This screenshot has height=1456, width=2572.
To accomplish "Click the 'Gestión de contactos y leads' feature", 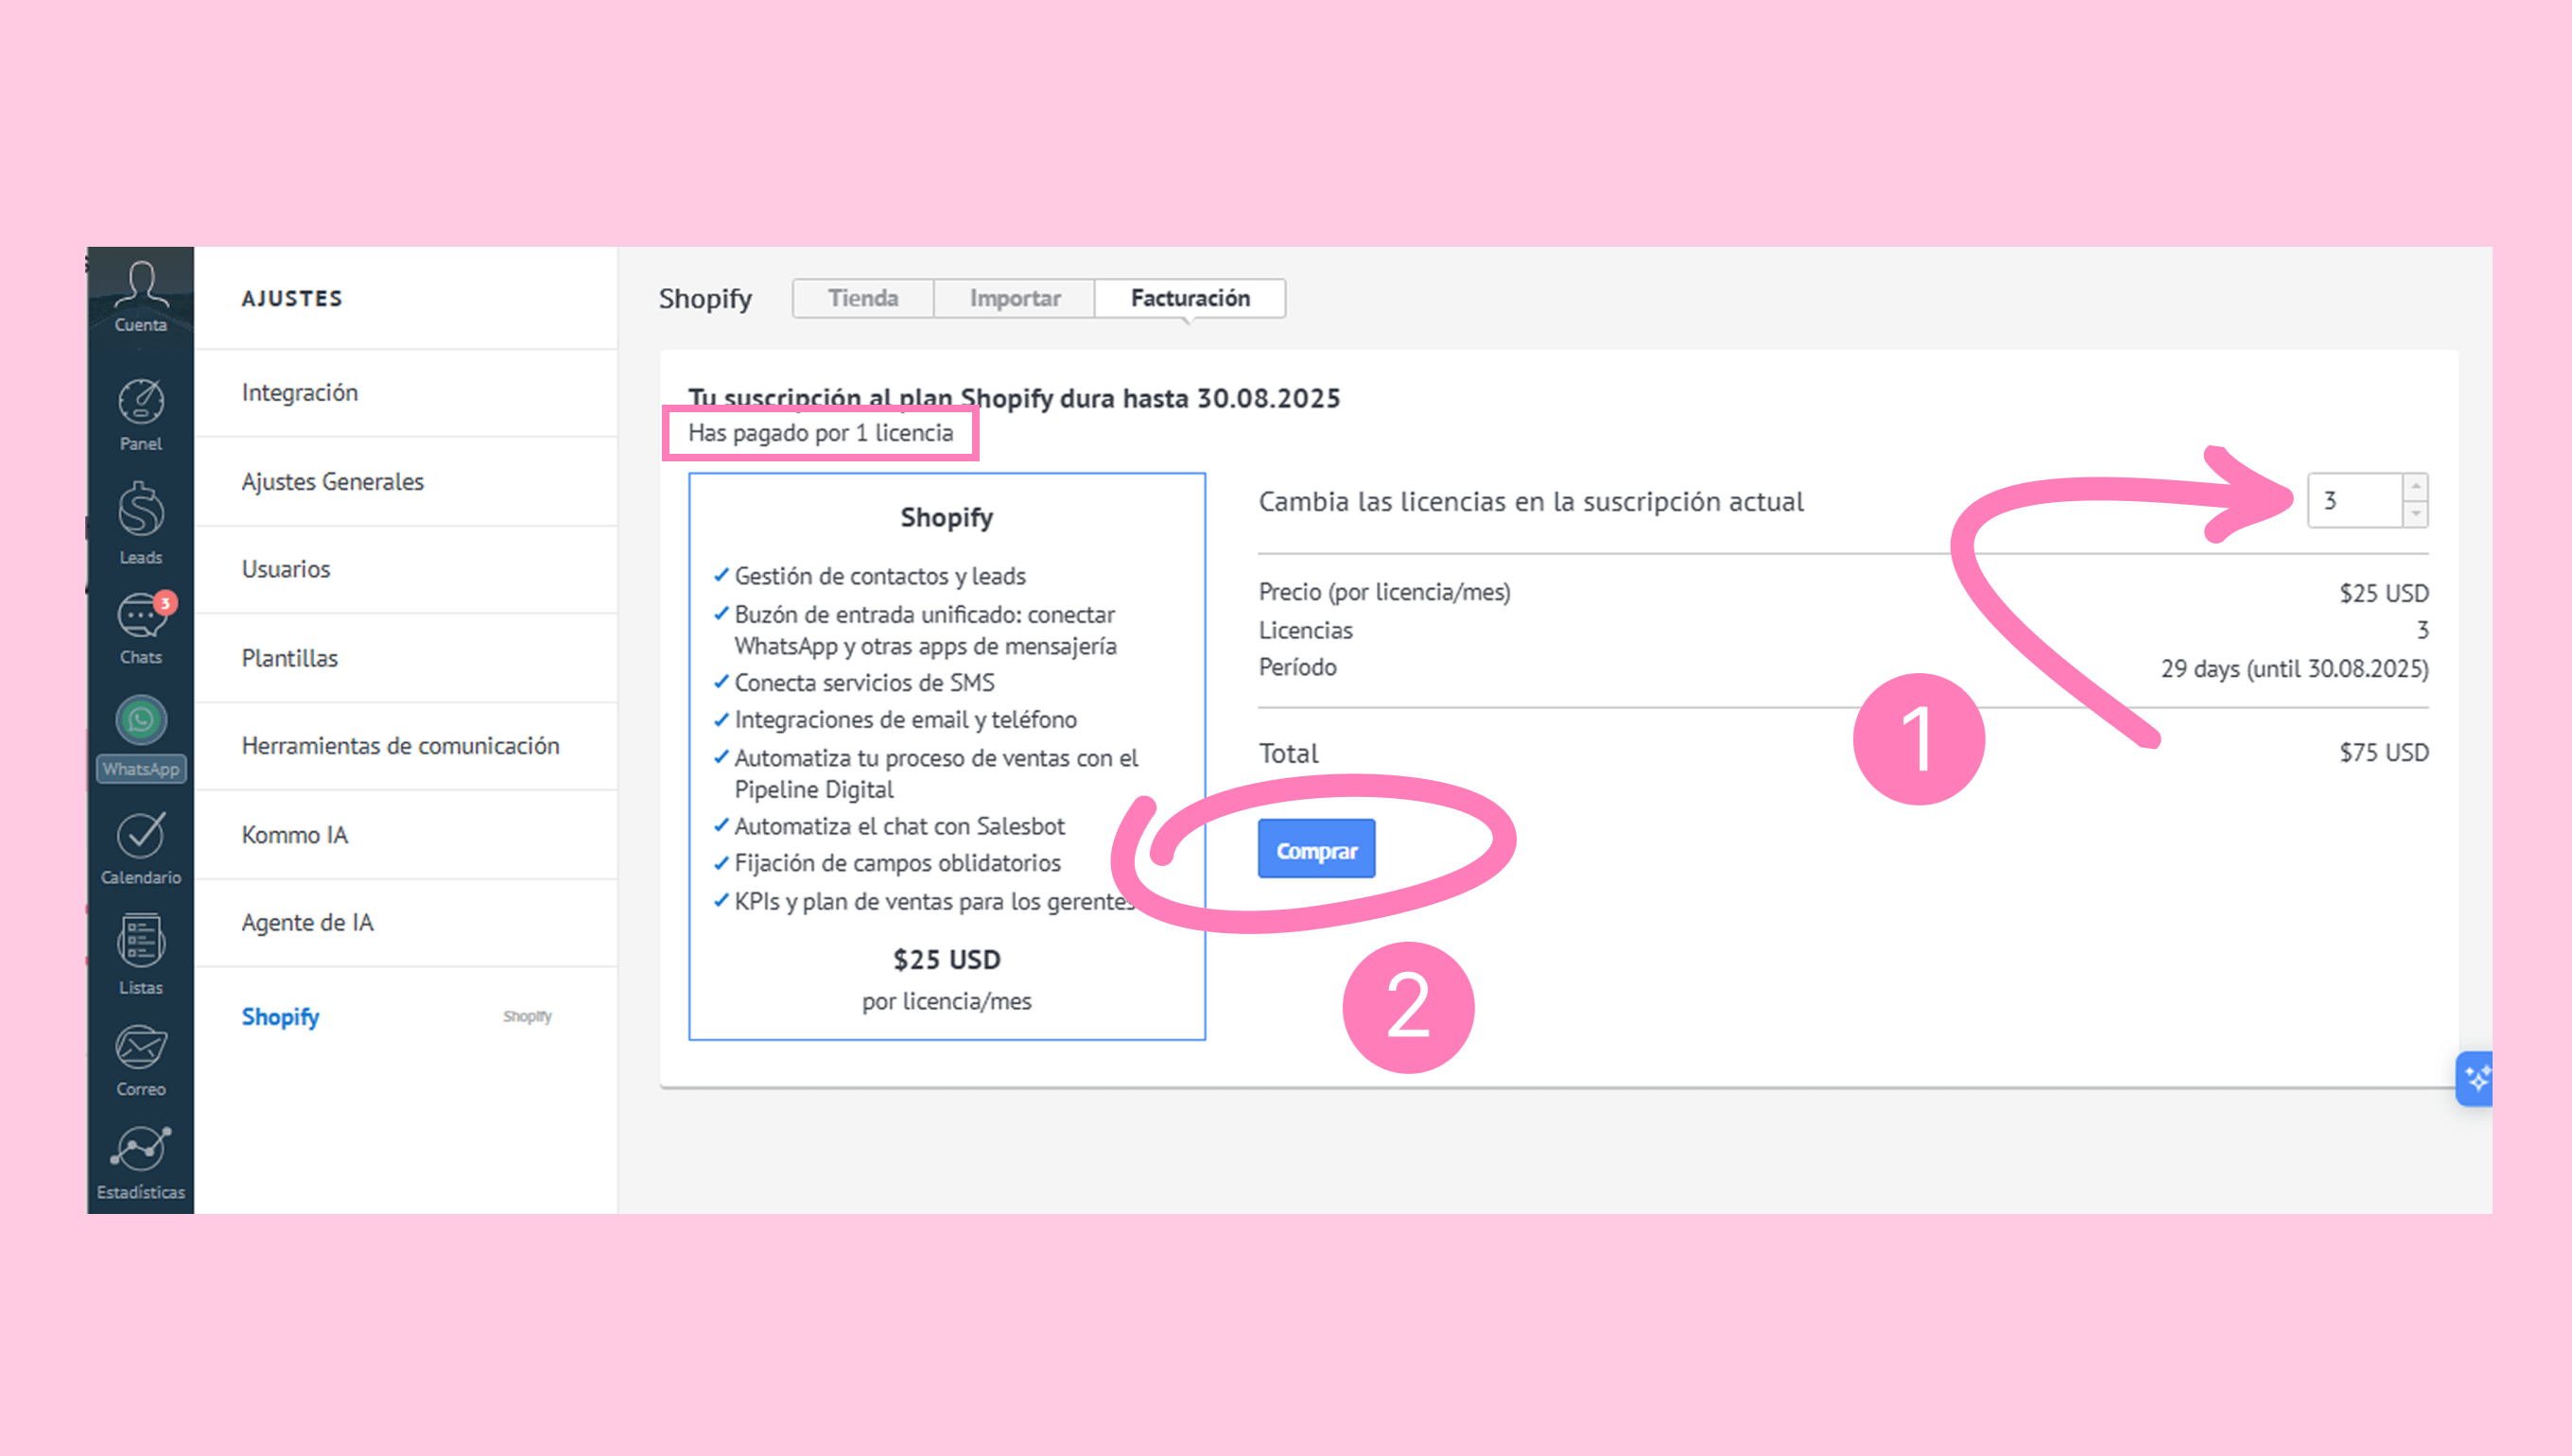I will click(879, 576).
